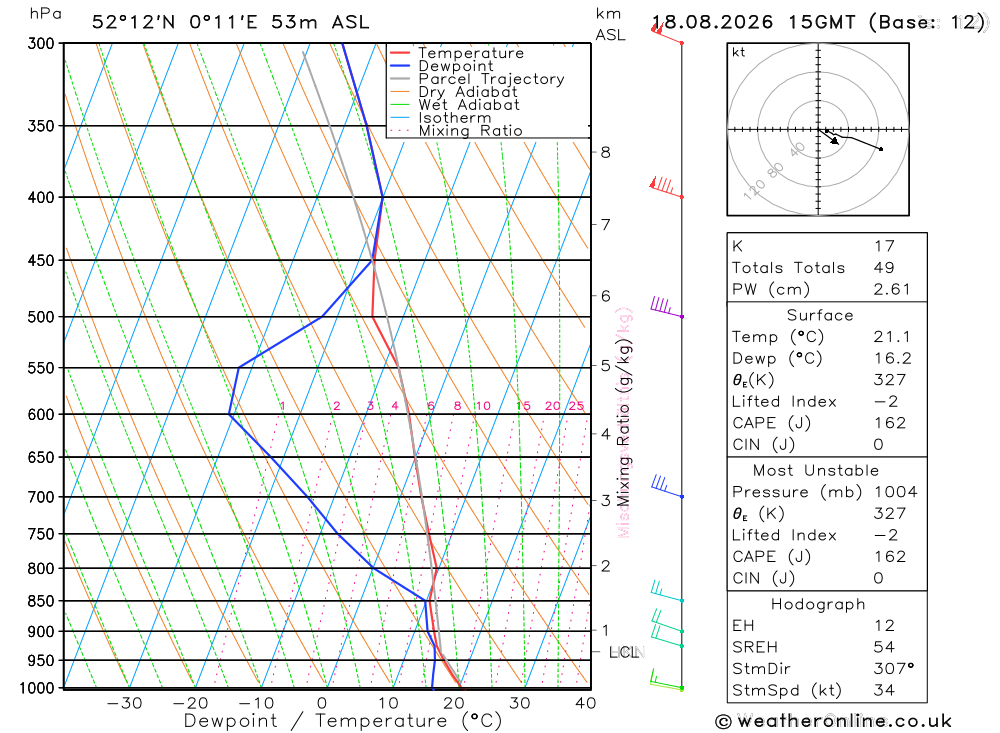The width and height of the screenshot is (1000, 733).
Task: Select the SREH value 54
Action: pos(884,648)
